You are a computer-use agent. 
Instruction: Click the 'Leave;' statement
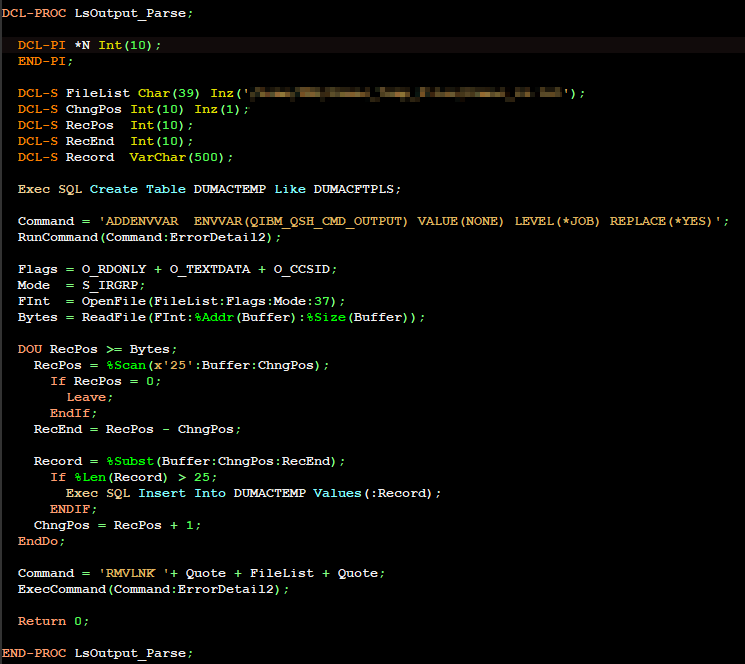pyautogui.click(x=89, y=397)
